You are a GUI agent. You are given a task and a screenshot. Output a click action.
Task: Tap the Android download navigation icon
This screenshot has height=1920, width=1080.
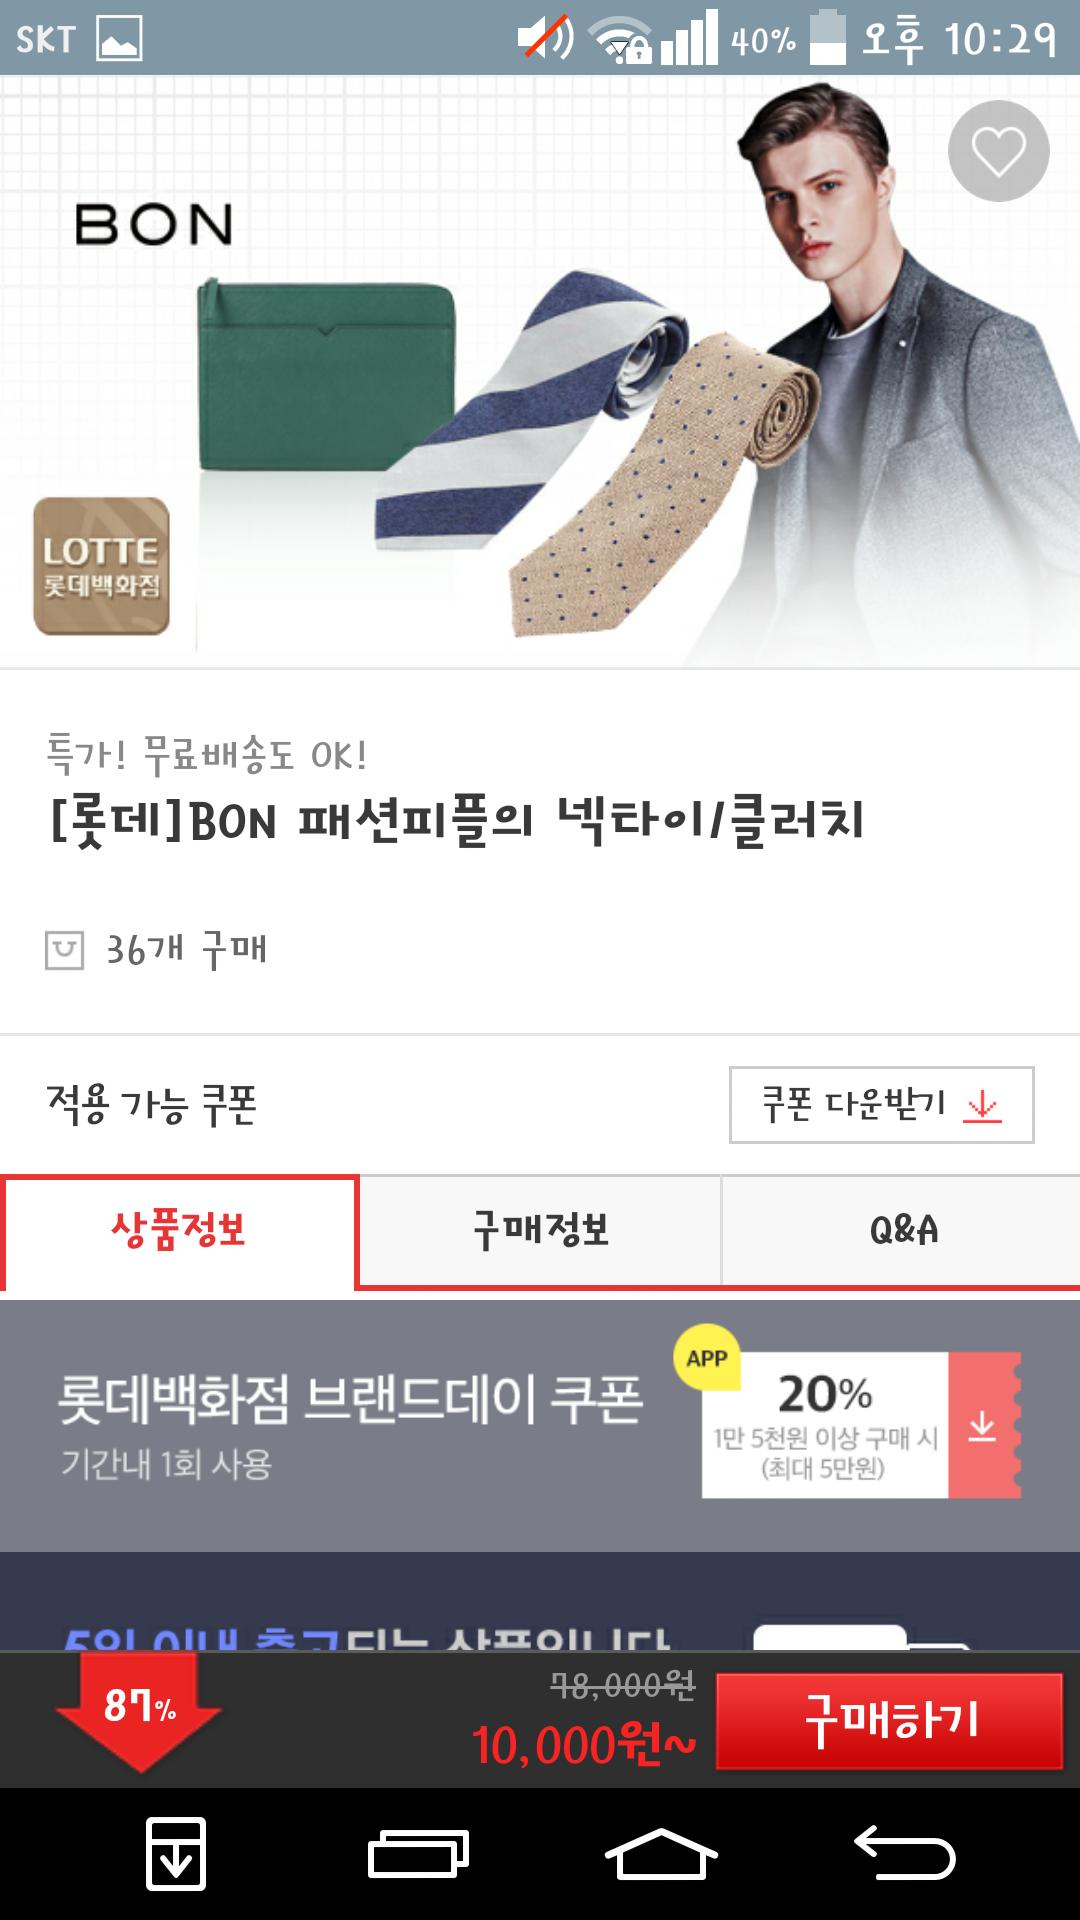[176, 1854]
